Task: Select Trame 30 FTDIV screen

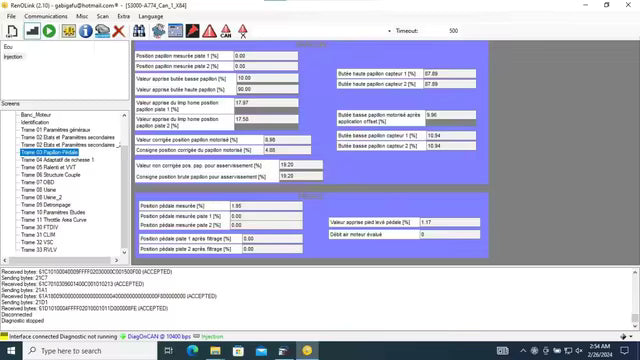Action: pyautogui.click(x=40, y=227)
